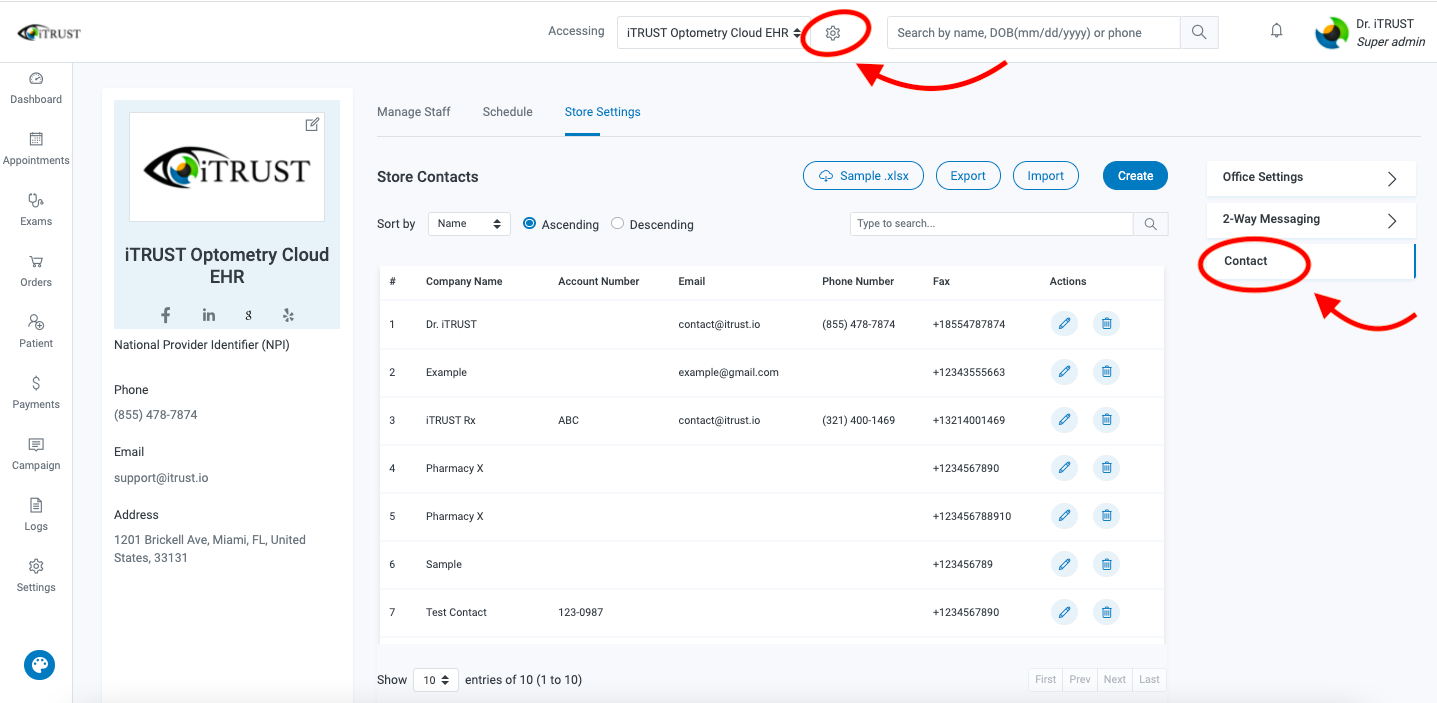Click the notifications bell
The image size is (1437, 703).
click(1276, 31)
